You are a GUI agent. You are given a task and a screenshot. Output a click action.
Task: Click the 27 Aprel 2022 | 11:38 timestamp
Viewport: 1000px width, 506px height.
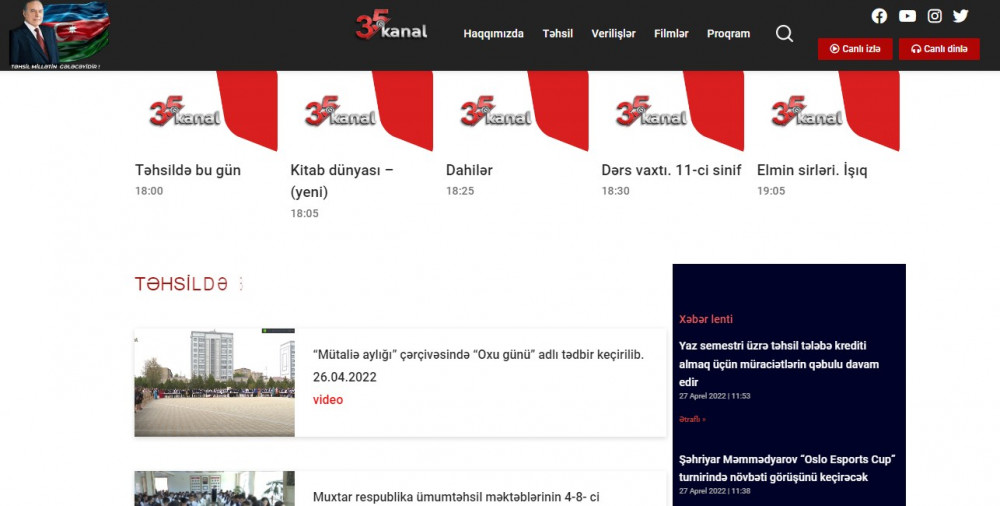pyautogui.click(x=714, y=491)
